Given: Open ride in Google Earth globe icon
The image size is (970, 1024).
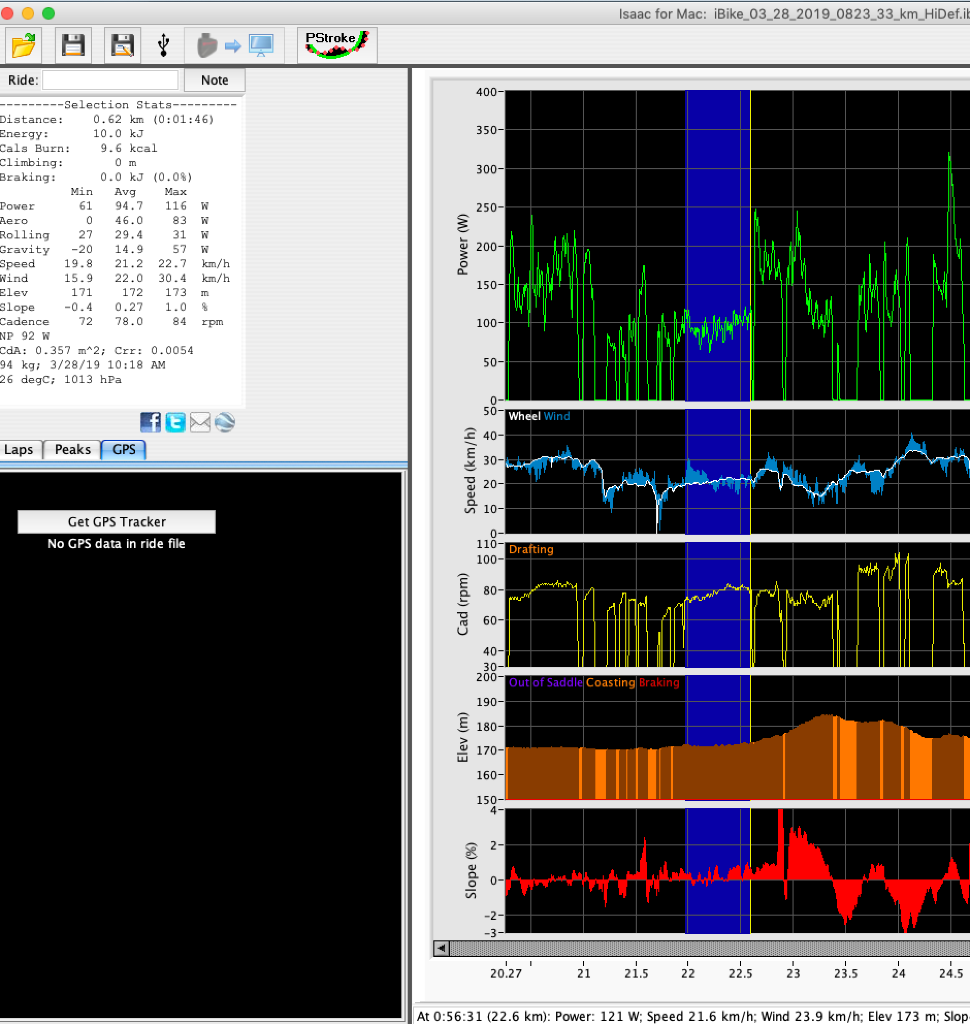Looking at the screenshot, I should [224, 422].
